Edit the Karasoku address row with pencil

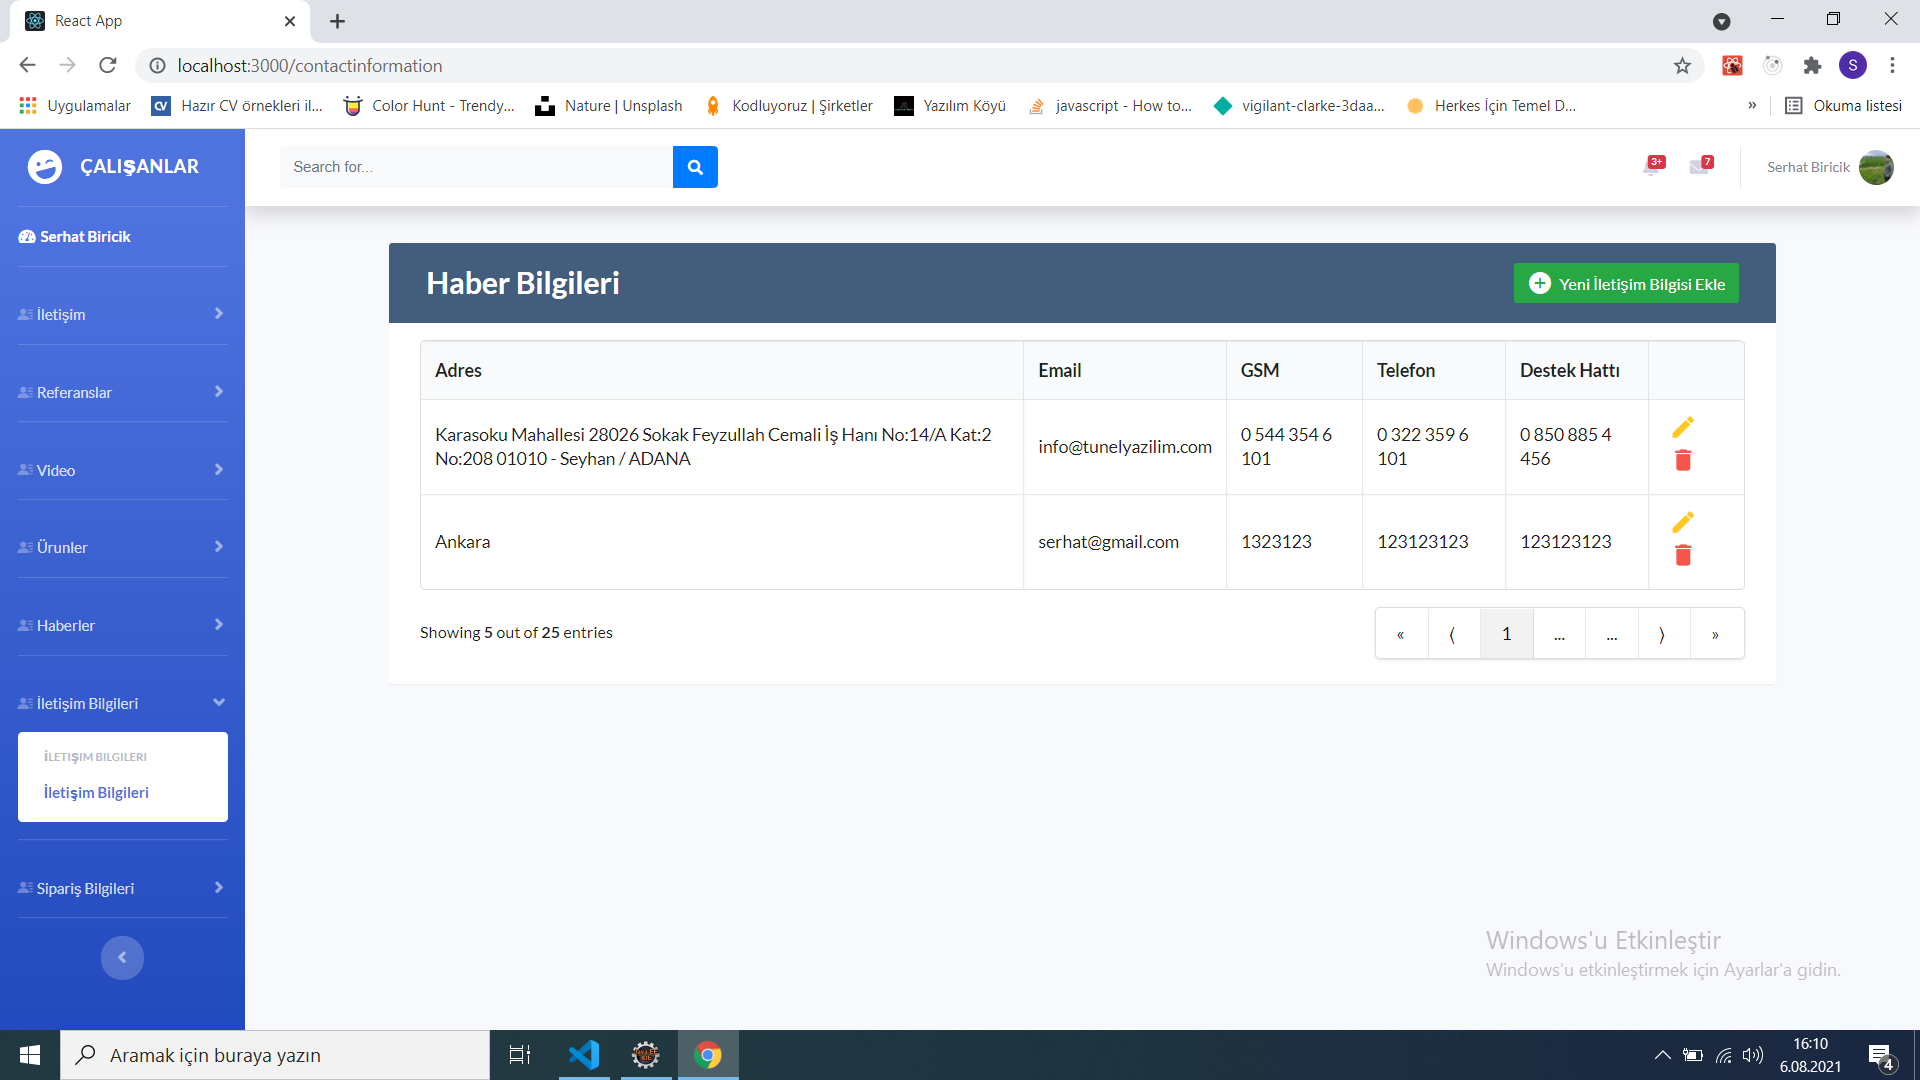(x=1683, y=427)
